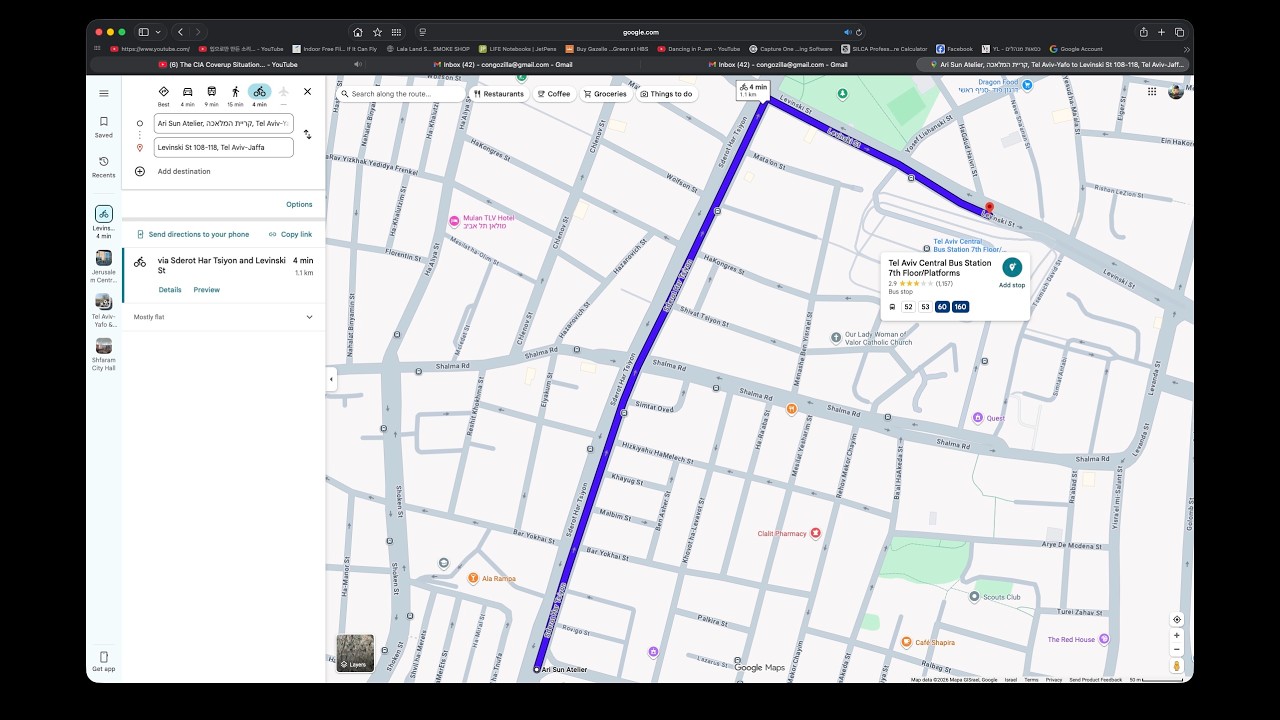Open a new Safari tab

point(1162,32)
